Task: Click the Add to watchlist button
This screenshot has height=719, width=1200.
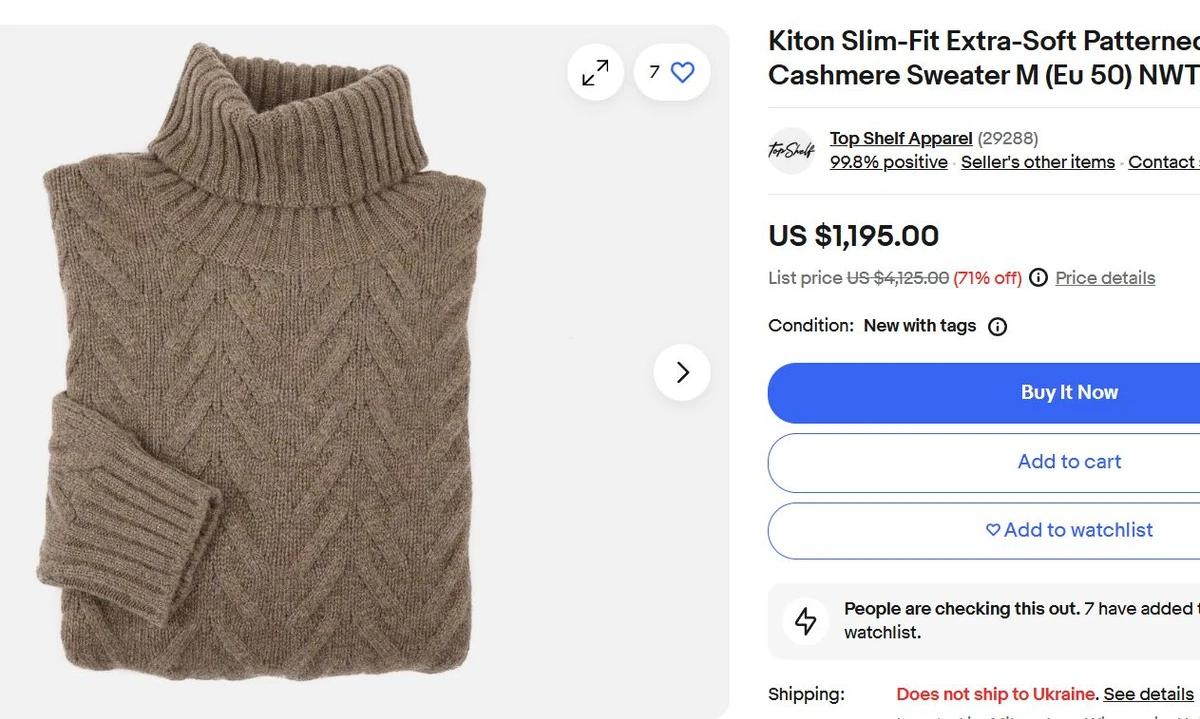Action: [1068, 530]
